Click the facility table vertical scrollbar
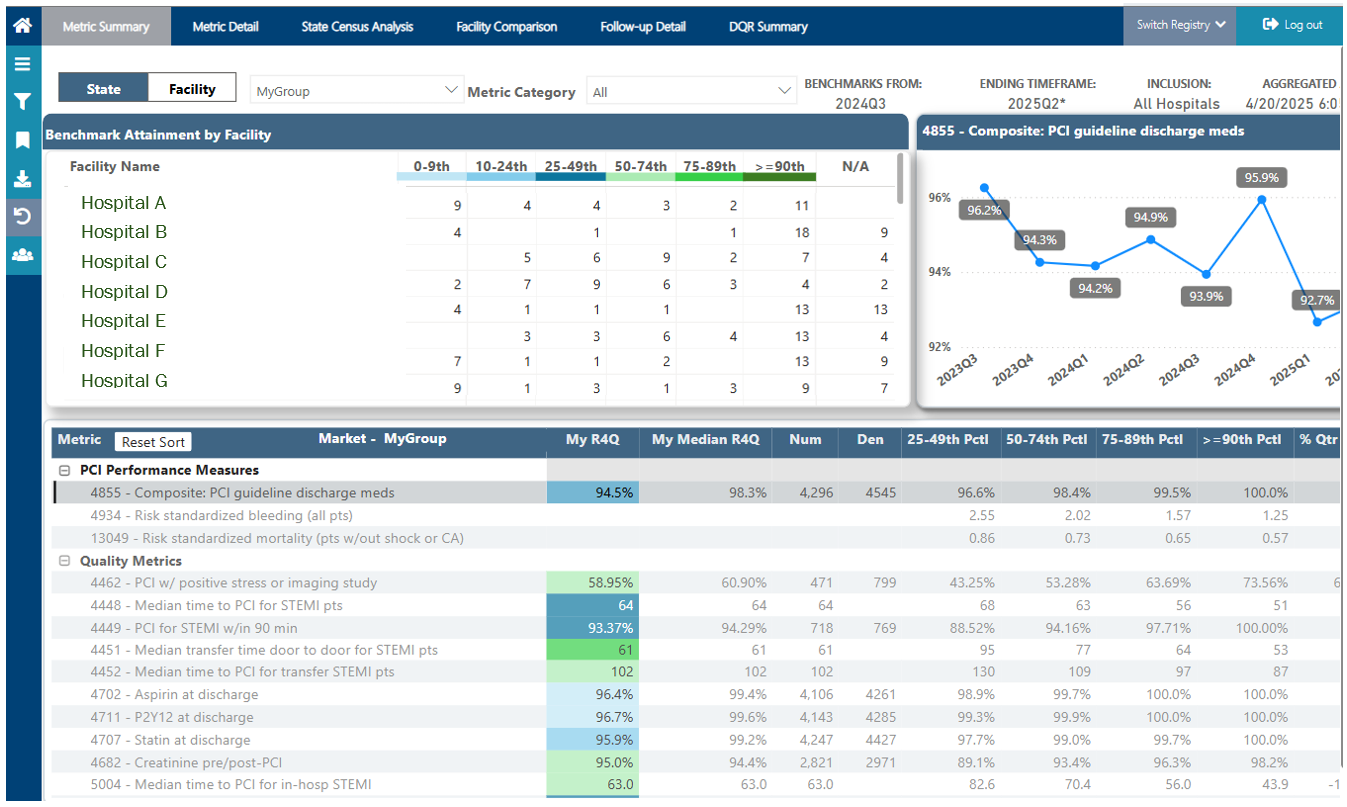Viewport: 1347px width, 807px height. [902, 178]
